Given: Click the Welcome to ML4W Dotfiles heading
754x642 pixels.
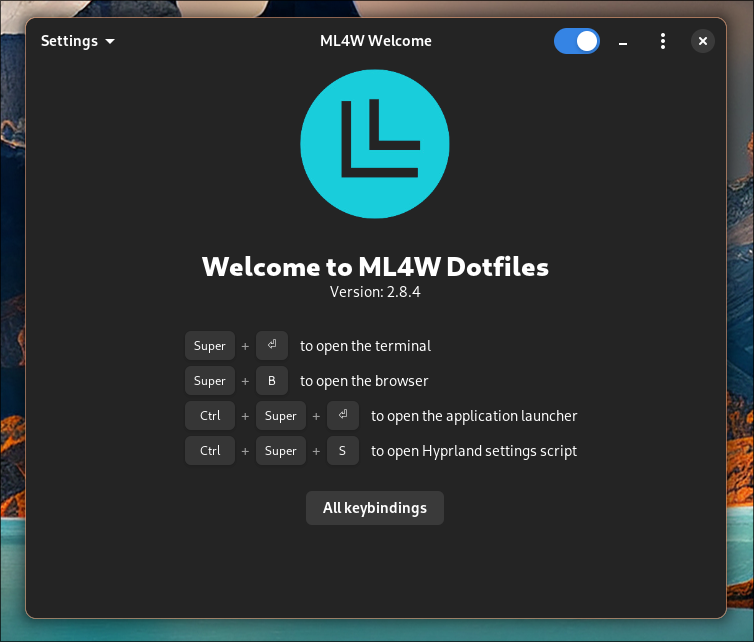Looking at the screenshot, I should tap(375, 267).
